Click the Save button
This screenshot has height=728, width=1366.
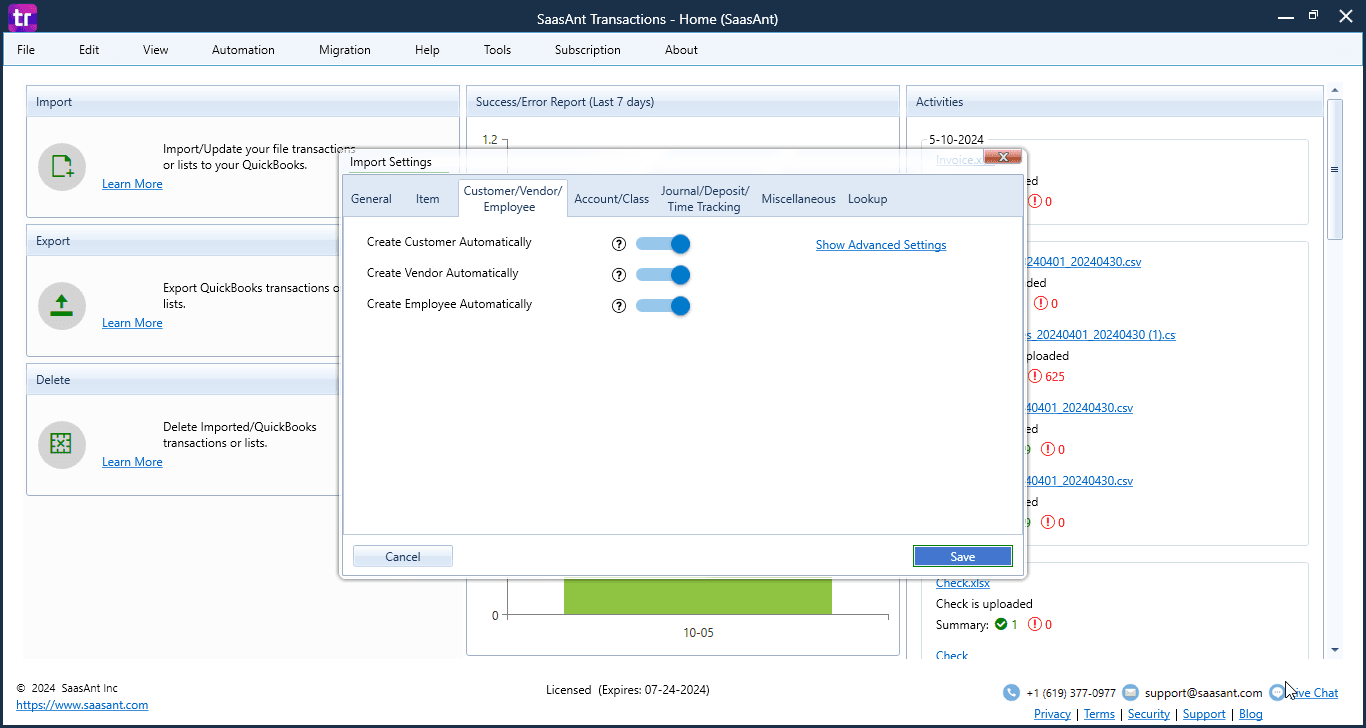(963, 557)
